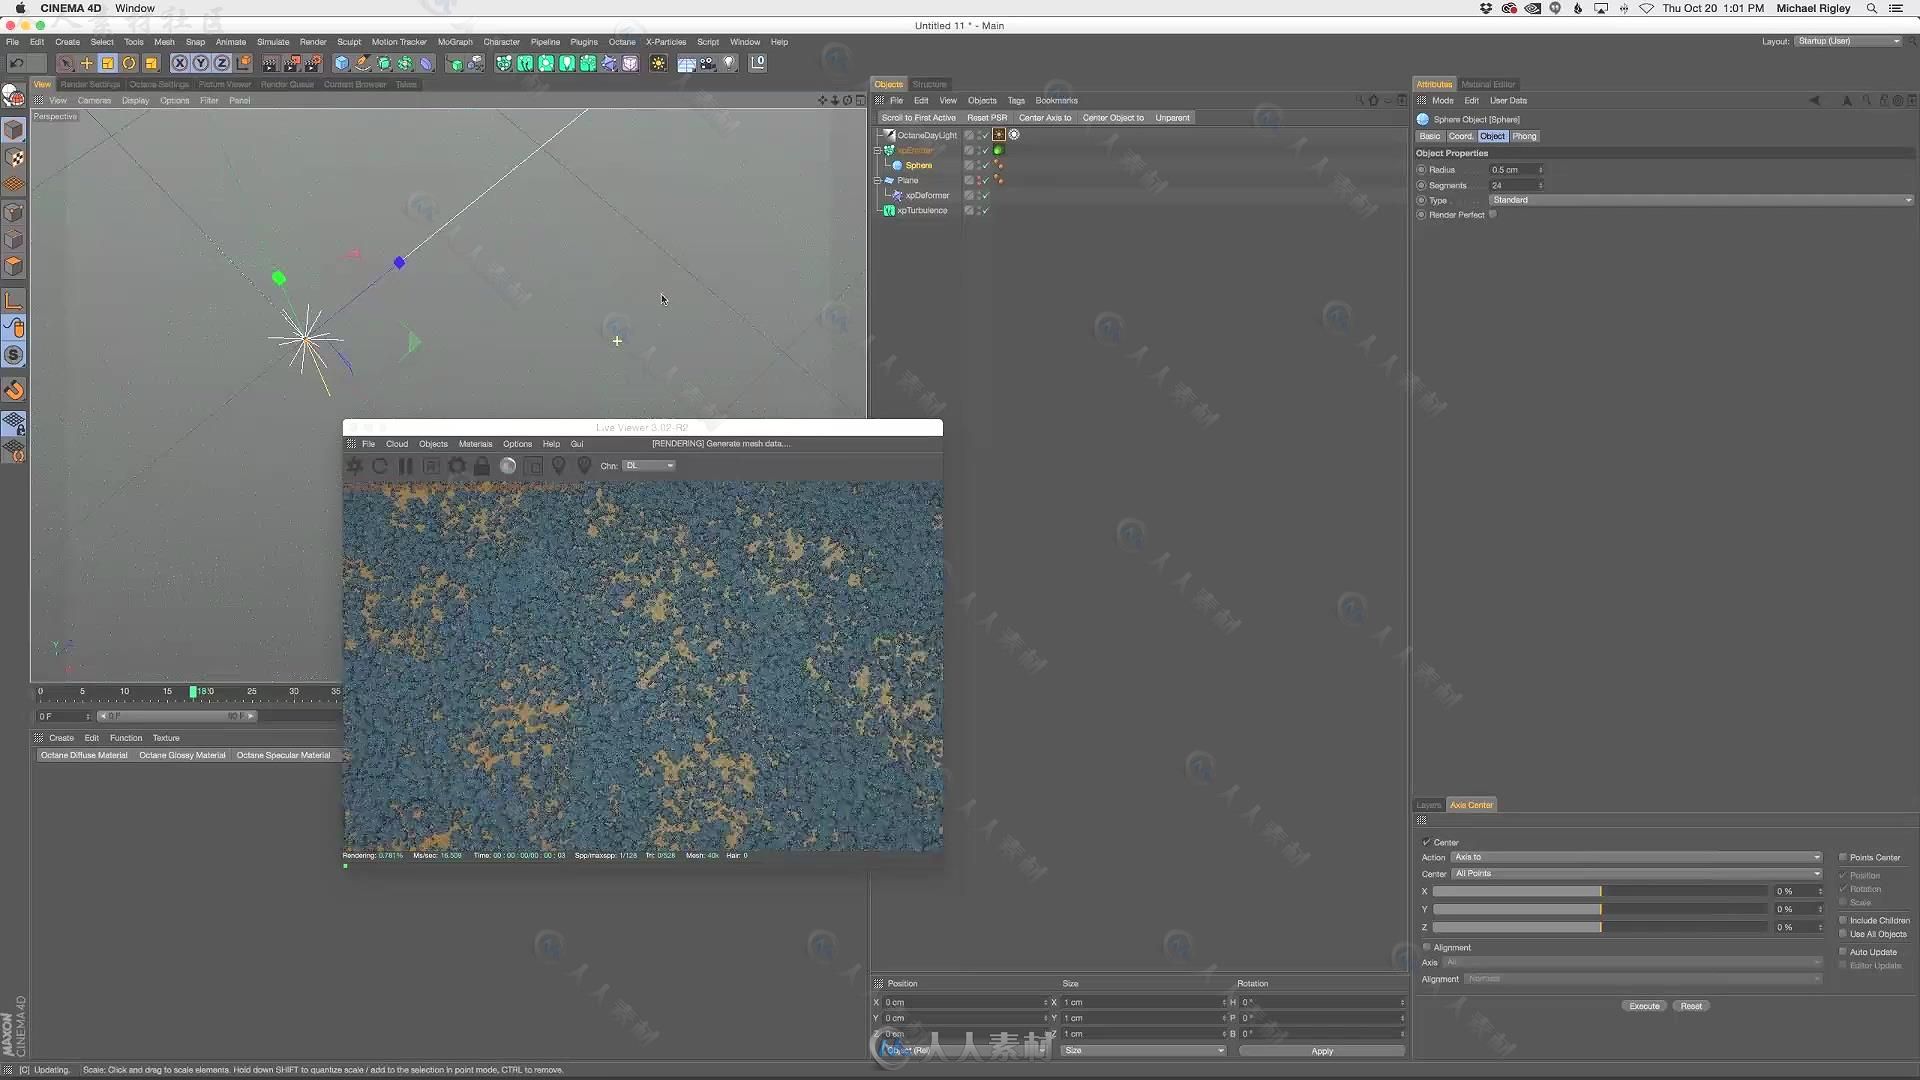Image resolution: width=1920 pixels, height=1080 pixels.
Task: Click frame 10 marker in timeline
Action: (124, 691)
